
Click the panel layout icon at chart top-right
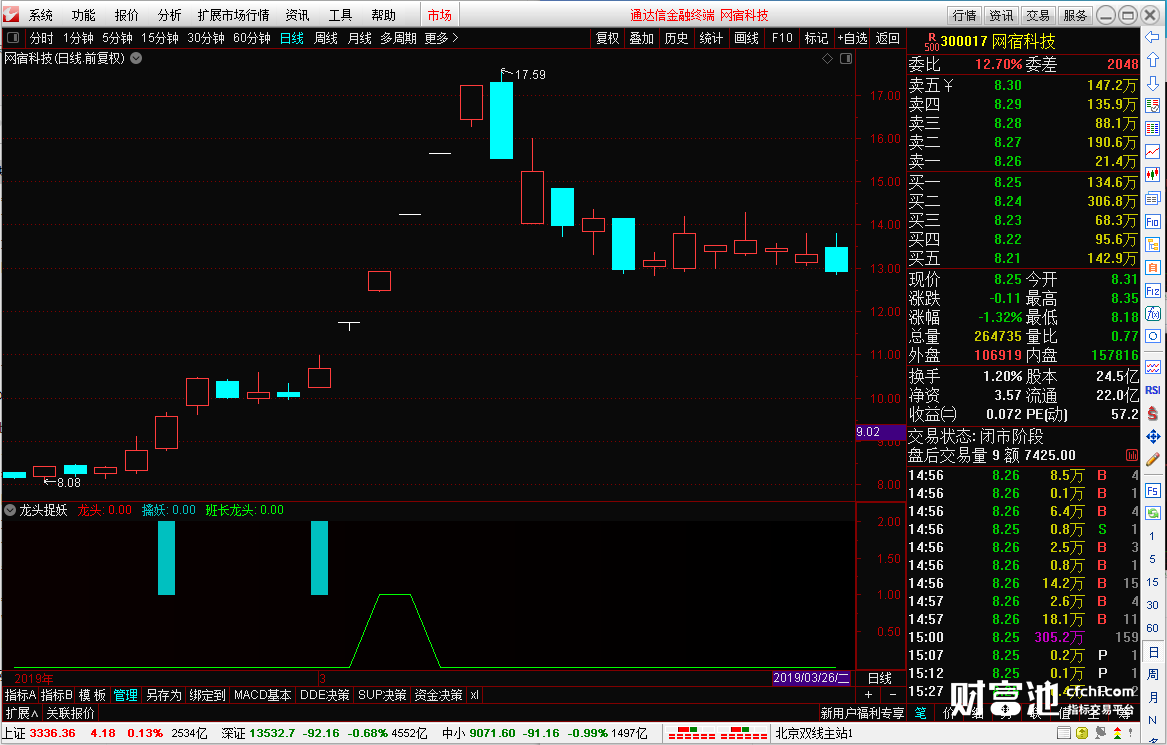click(845, 58)
